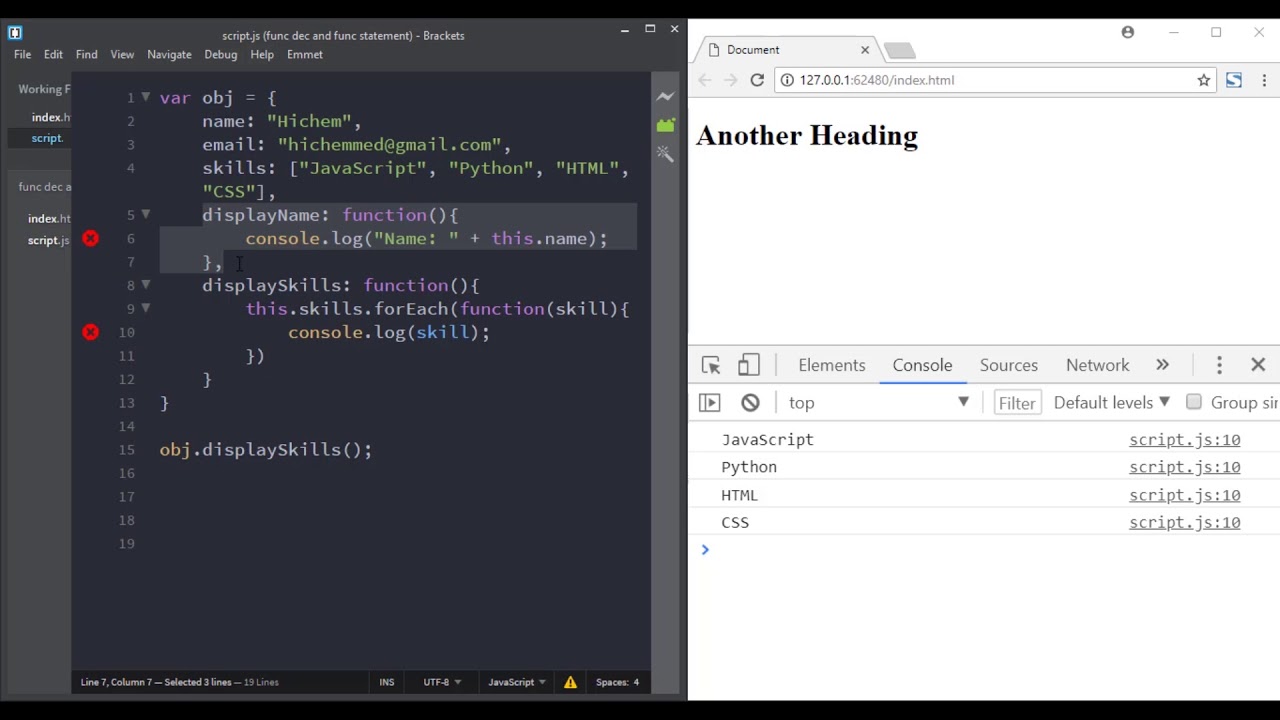Screen dimensions: 1280x720
Task: Open the console context dropdown showing top
Action: pyautogui.click(x=878, y=402)
